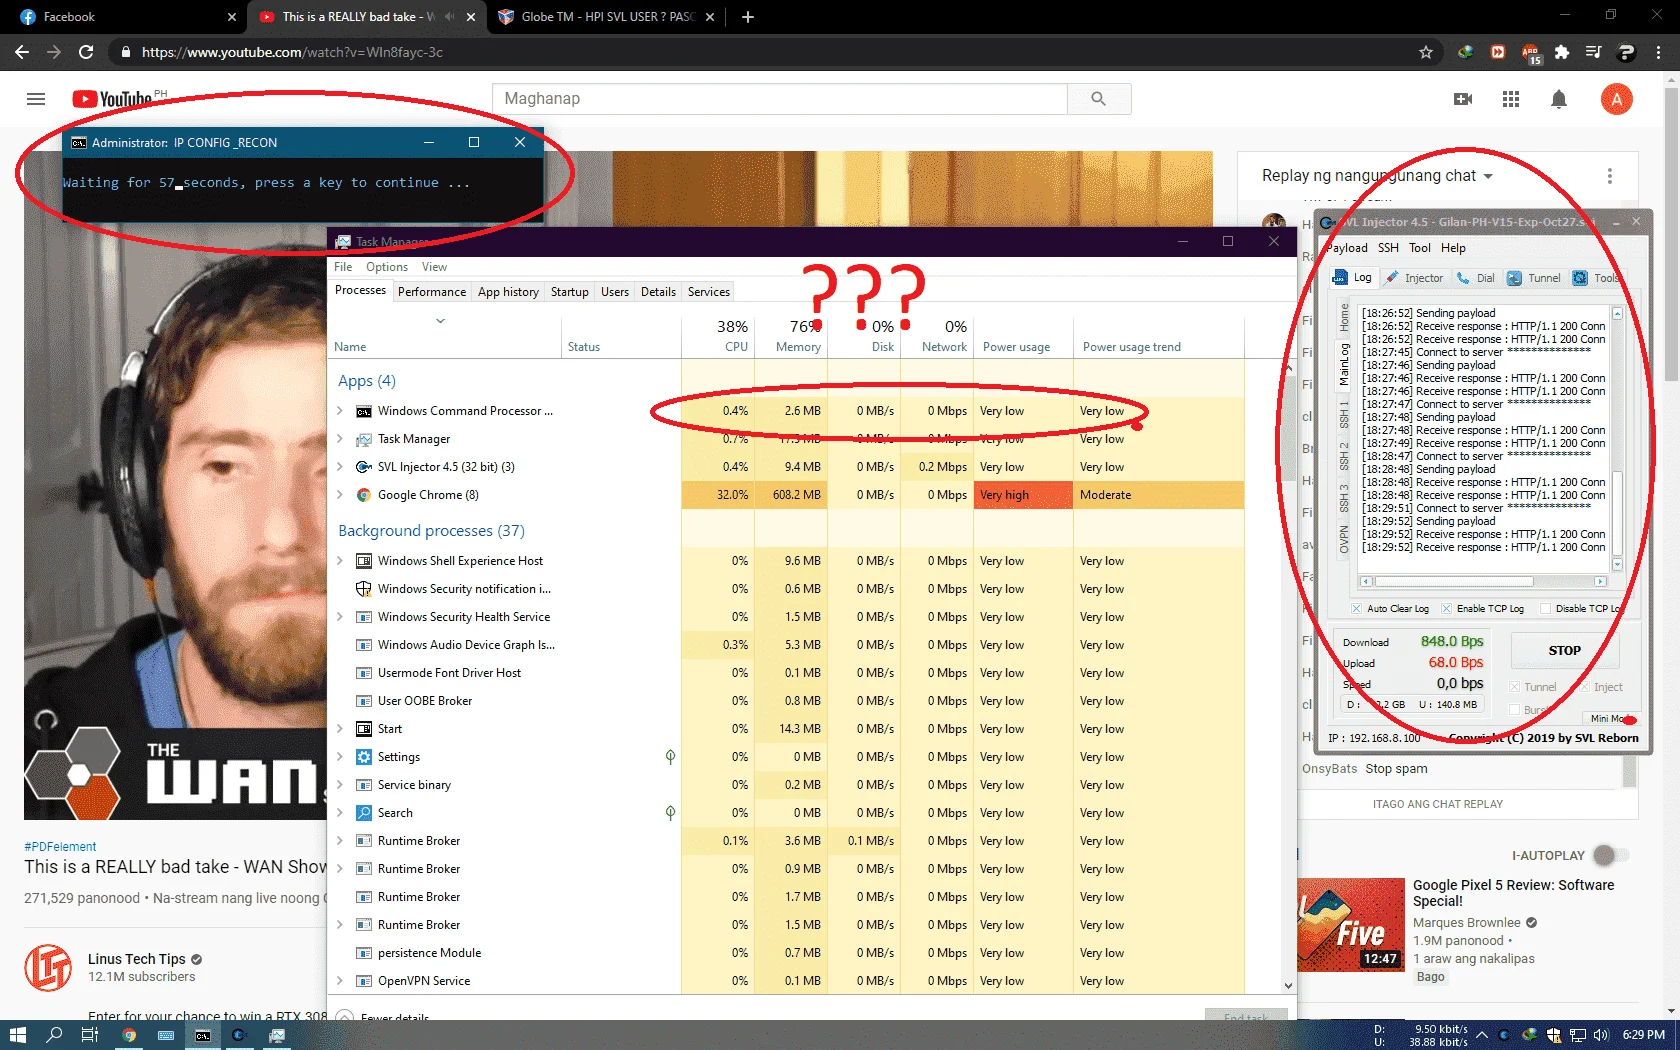Mute the YouTube tab via its speaker icon
This screenshot has width=1680, height=1050.
[449, 17]
